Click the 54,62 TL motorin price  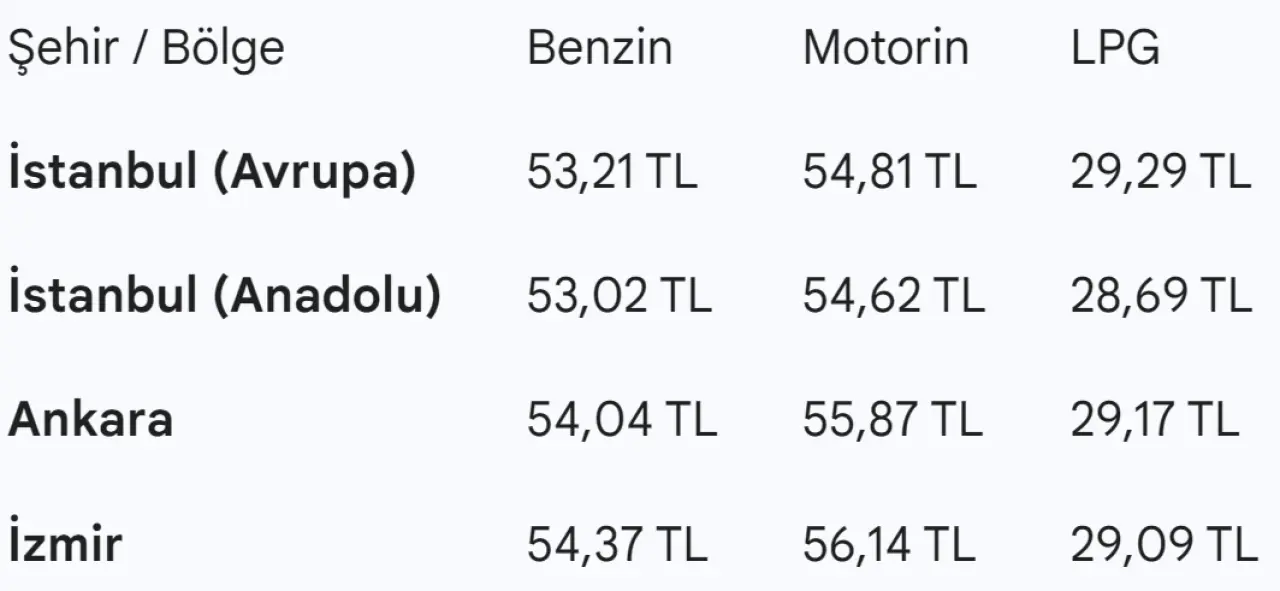tap(893, 296)
